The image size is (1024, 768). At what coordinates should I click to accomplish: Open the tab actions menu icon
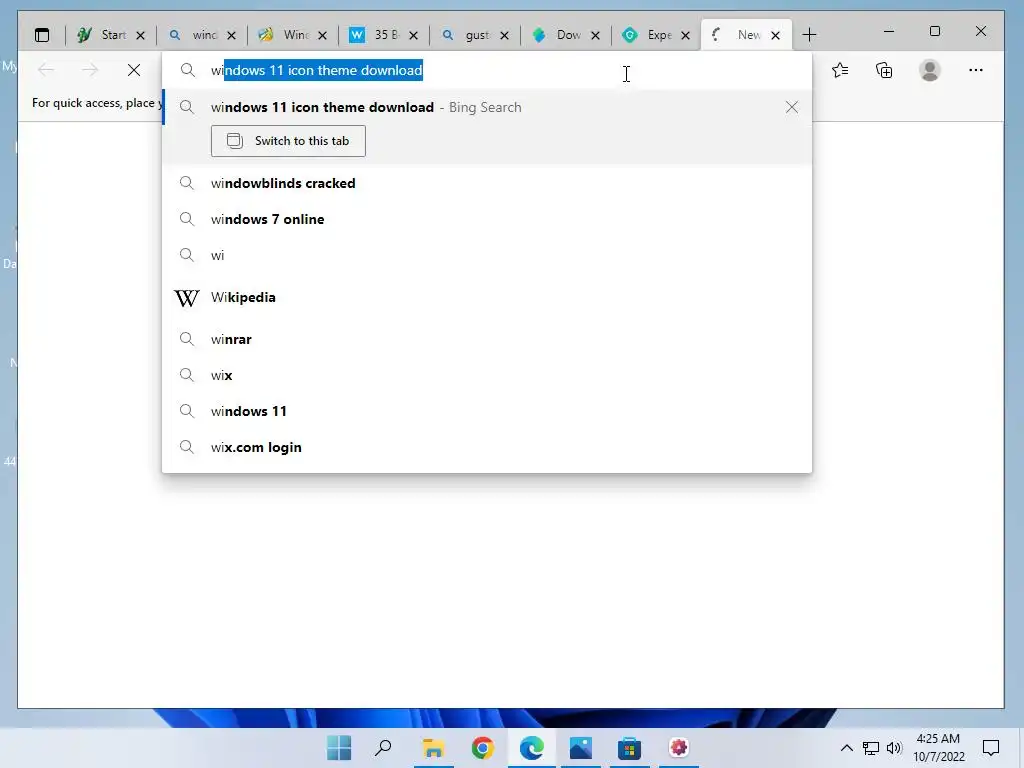coord(42,35)
